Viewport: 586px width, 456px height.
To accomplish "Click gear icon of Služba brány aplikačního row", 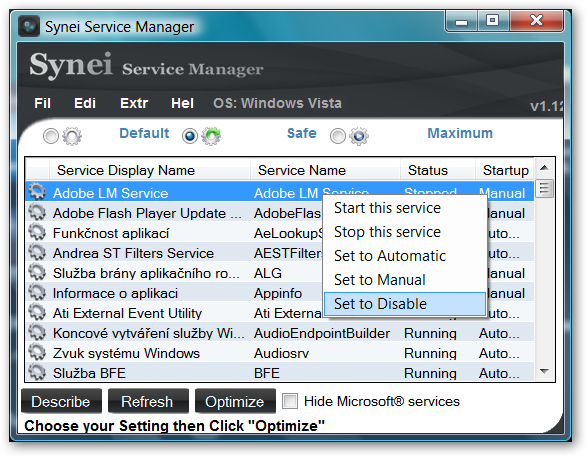I will 37,272.
